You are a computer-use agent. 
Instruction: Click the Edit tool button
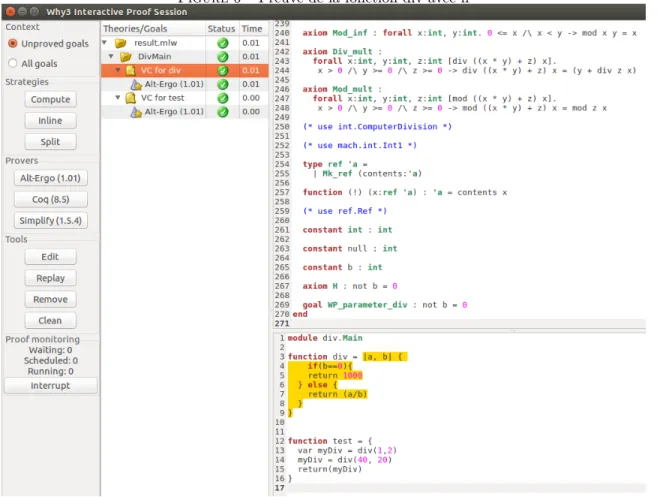pyautogui.click(x=50, y=257)
